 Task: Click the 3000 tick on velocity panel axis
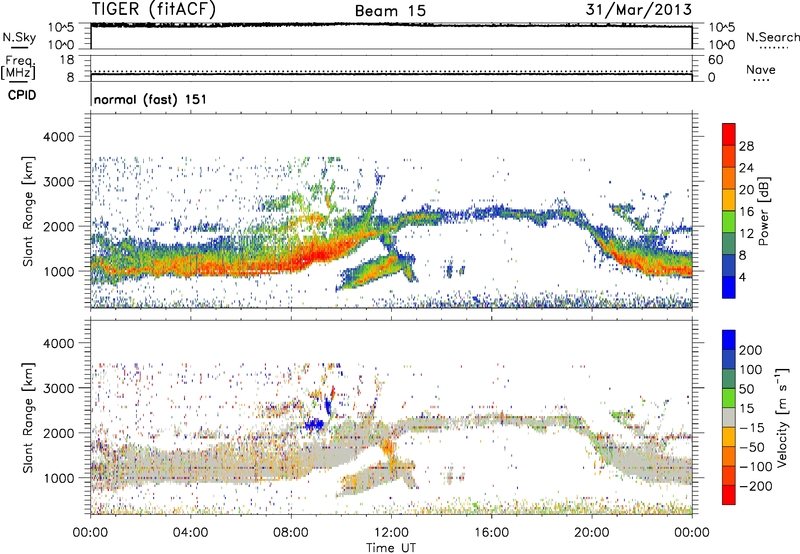click(58, 388)
